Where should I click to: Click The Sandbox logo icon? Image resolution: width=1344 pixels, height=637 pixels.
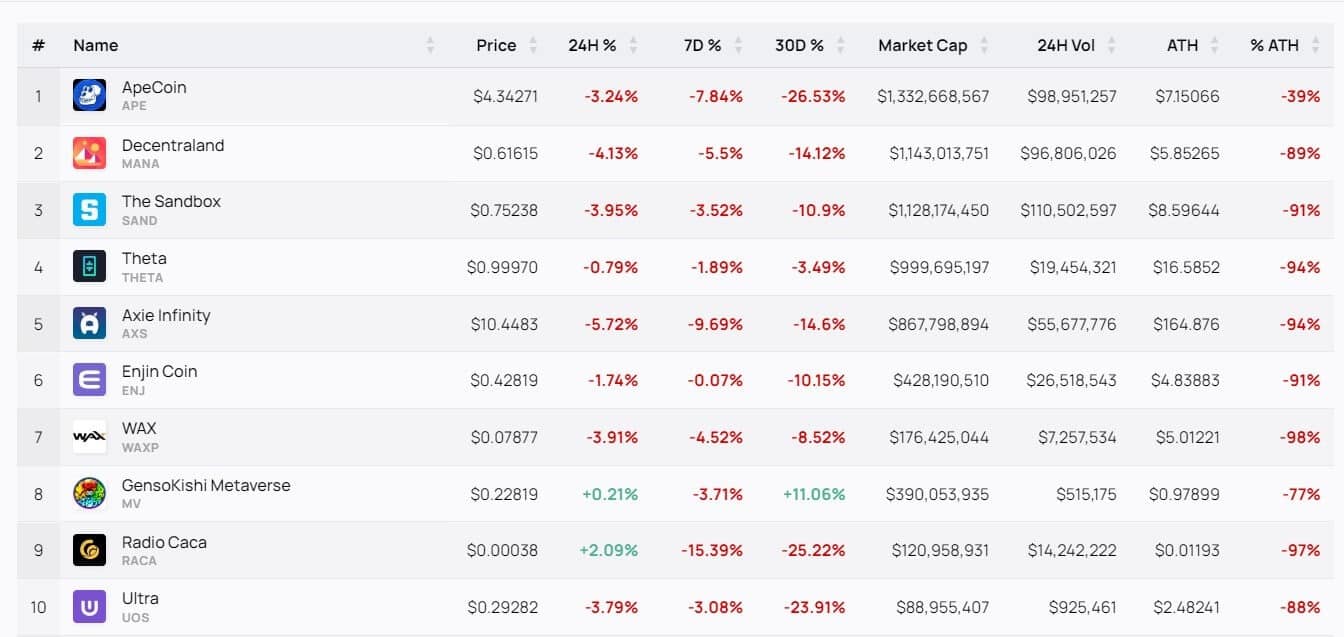pos(89,210)
